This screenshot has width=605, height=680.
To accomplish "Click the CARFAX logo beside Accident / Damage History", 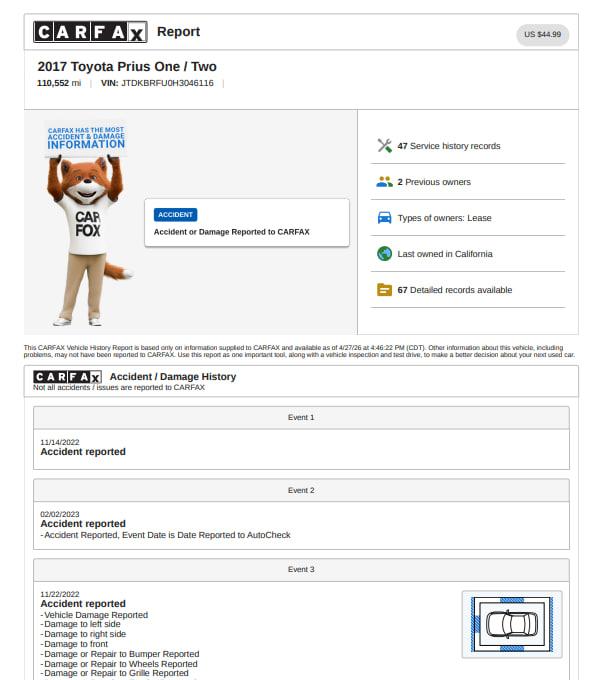I will [67, 377].
